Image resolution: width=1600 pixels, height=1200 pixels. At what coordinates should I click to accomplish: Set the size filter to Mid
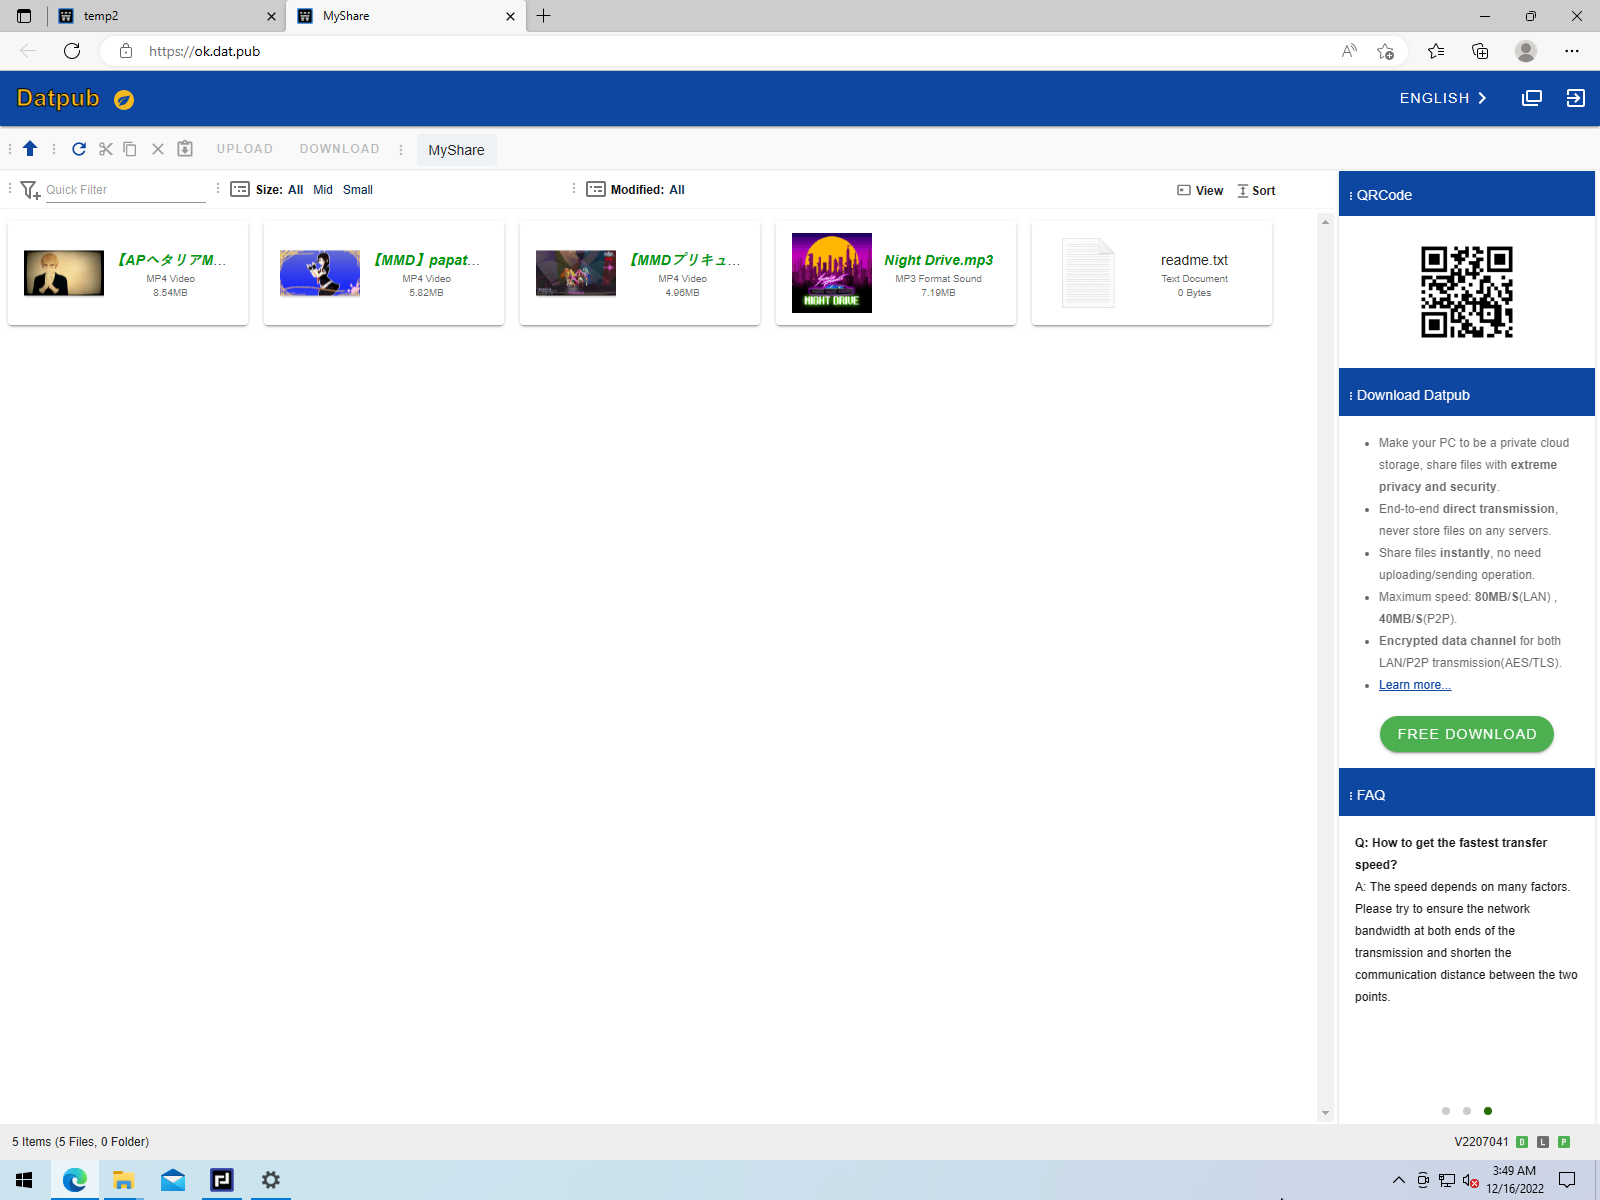(x=323, y=190)
